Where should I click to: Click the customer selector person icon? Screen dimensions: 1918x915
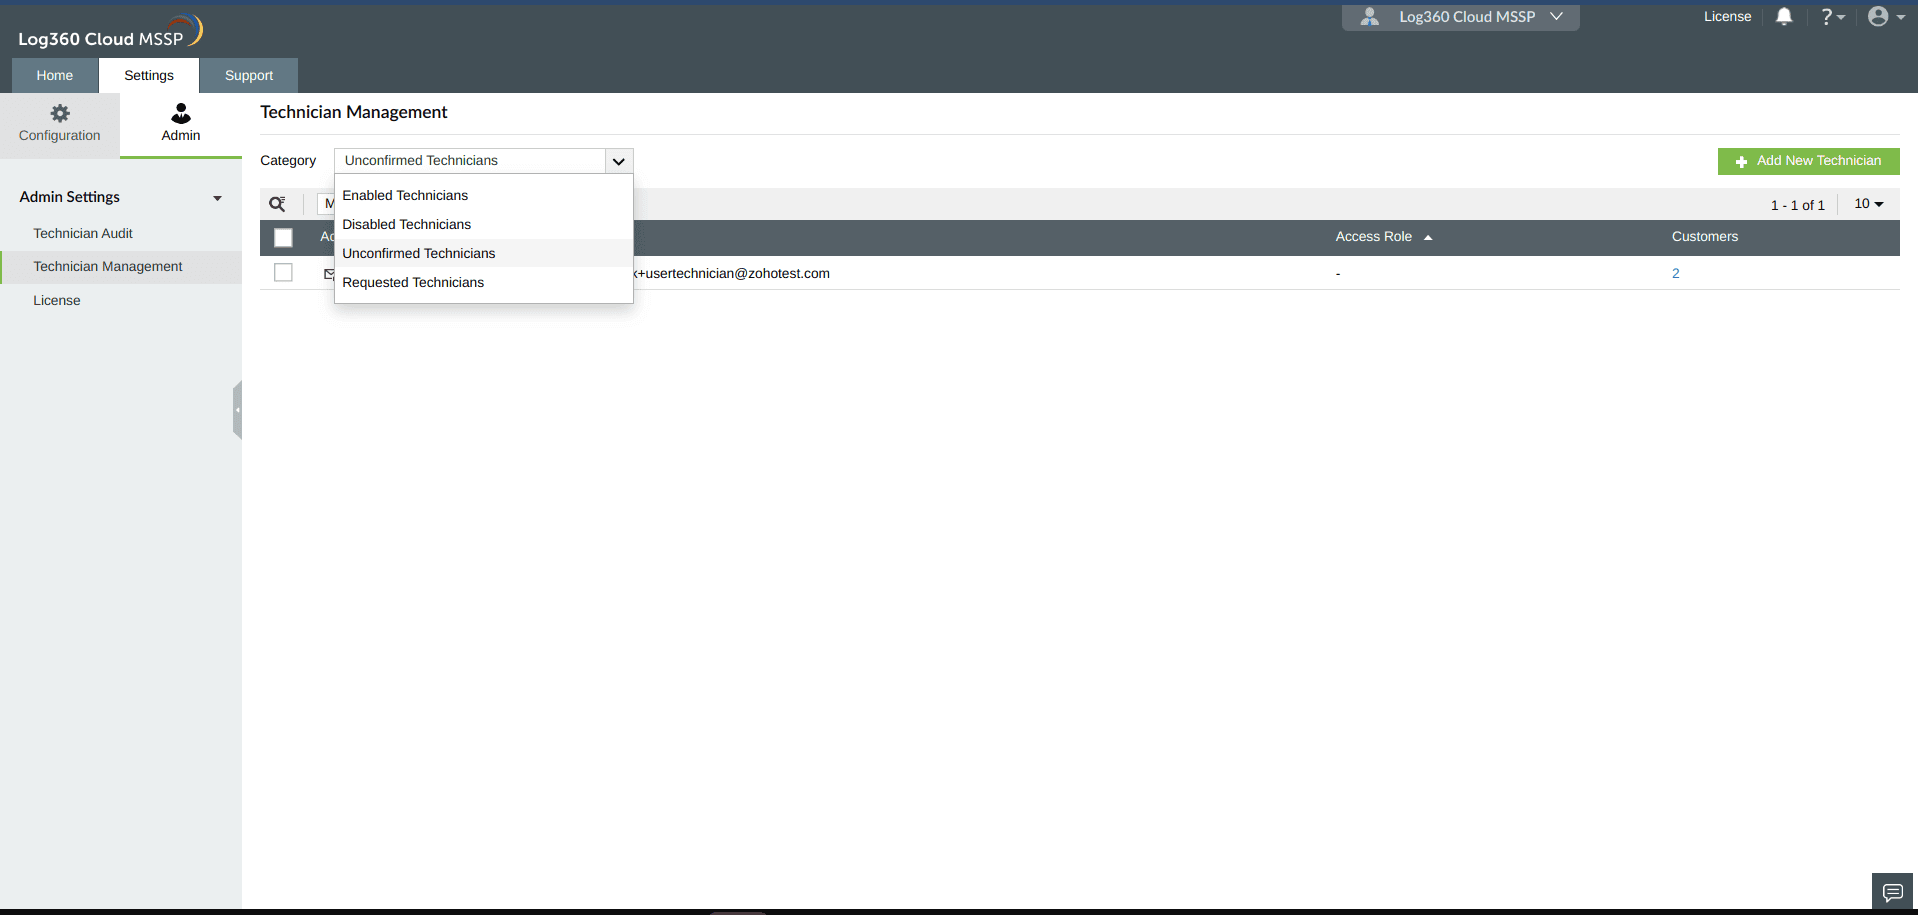click(x=1370, y=16)
